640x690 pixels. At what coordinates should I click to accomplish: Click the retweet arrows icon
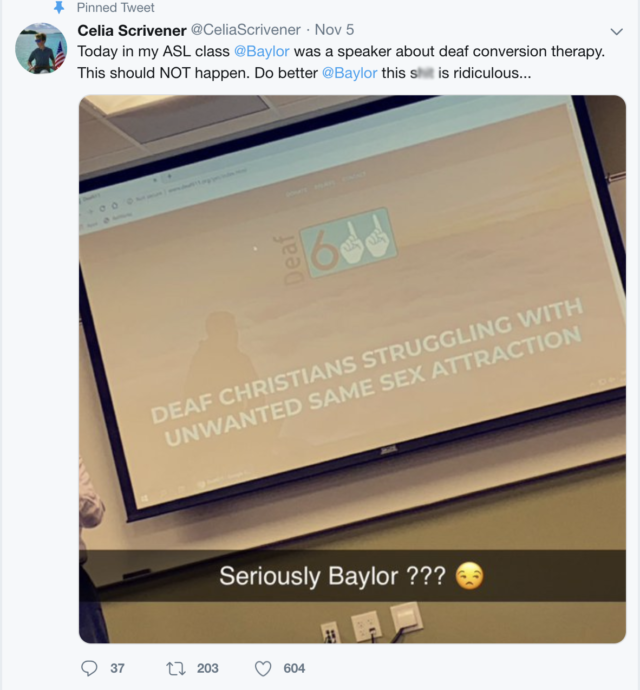point(175,668)
